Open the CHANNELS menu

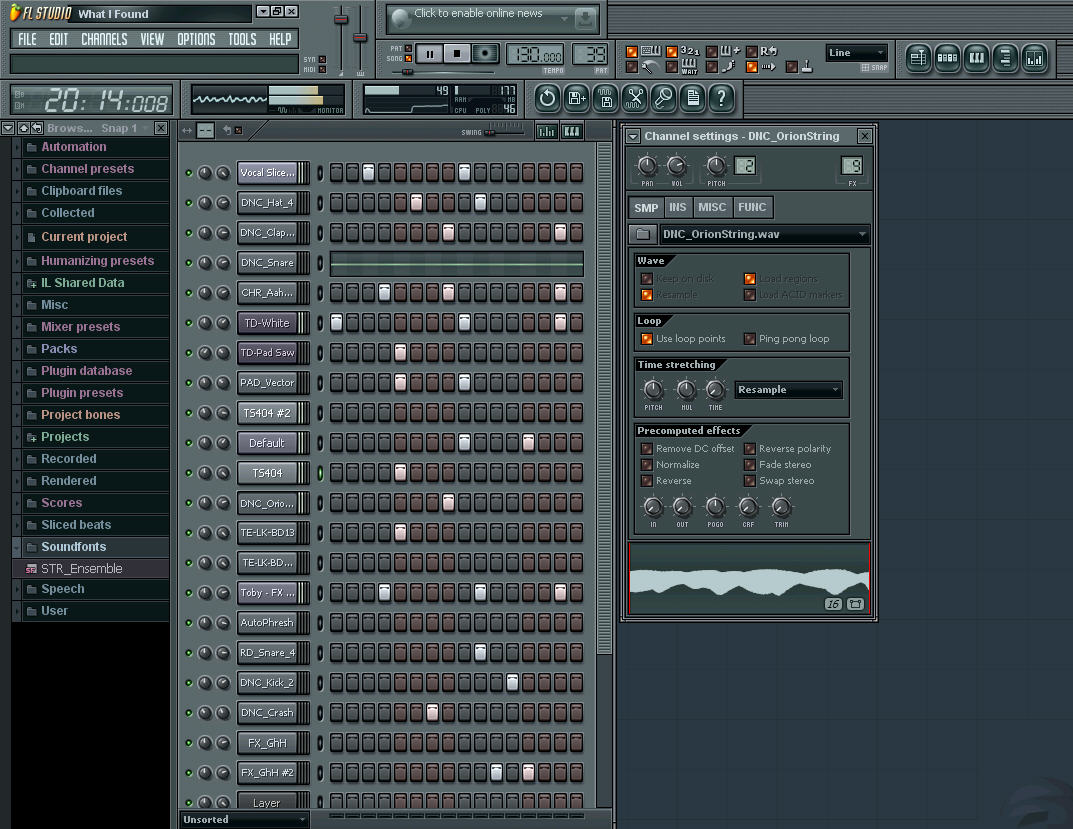pos(104,39)
